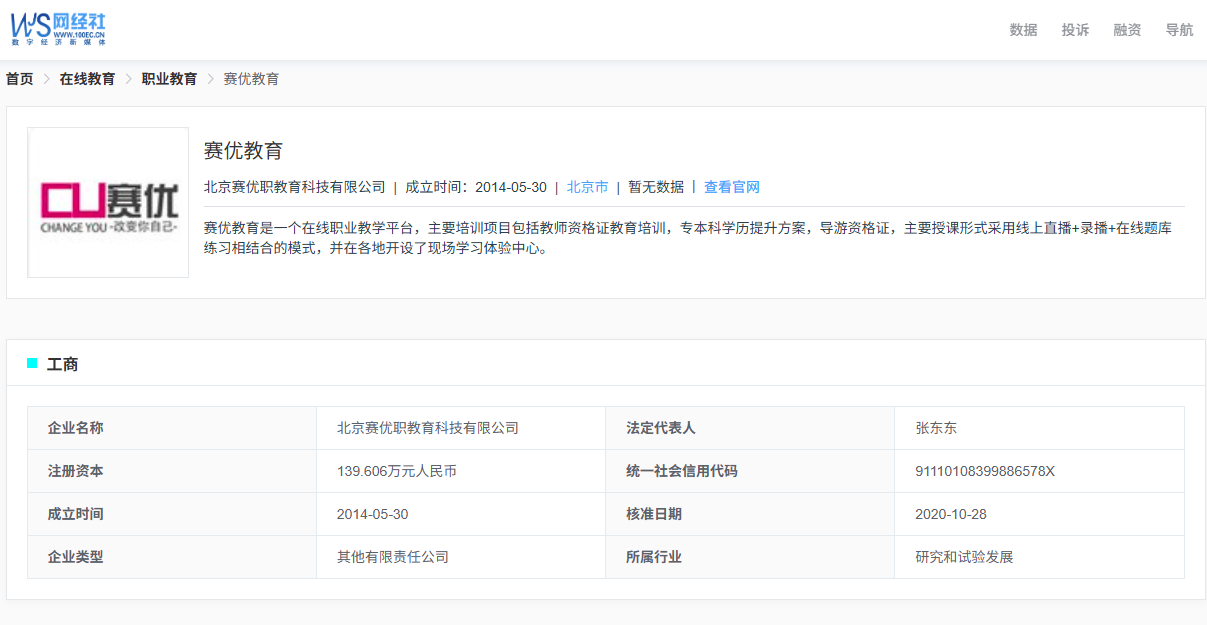Click the 核准日期 table label

pos(654,514)
